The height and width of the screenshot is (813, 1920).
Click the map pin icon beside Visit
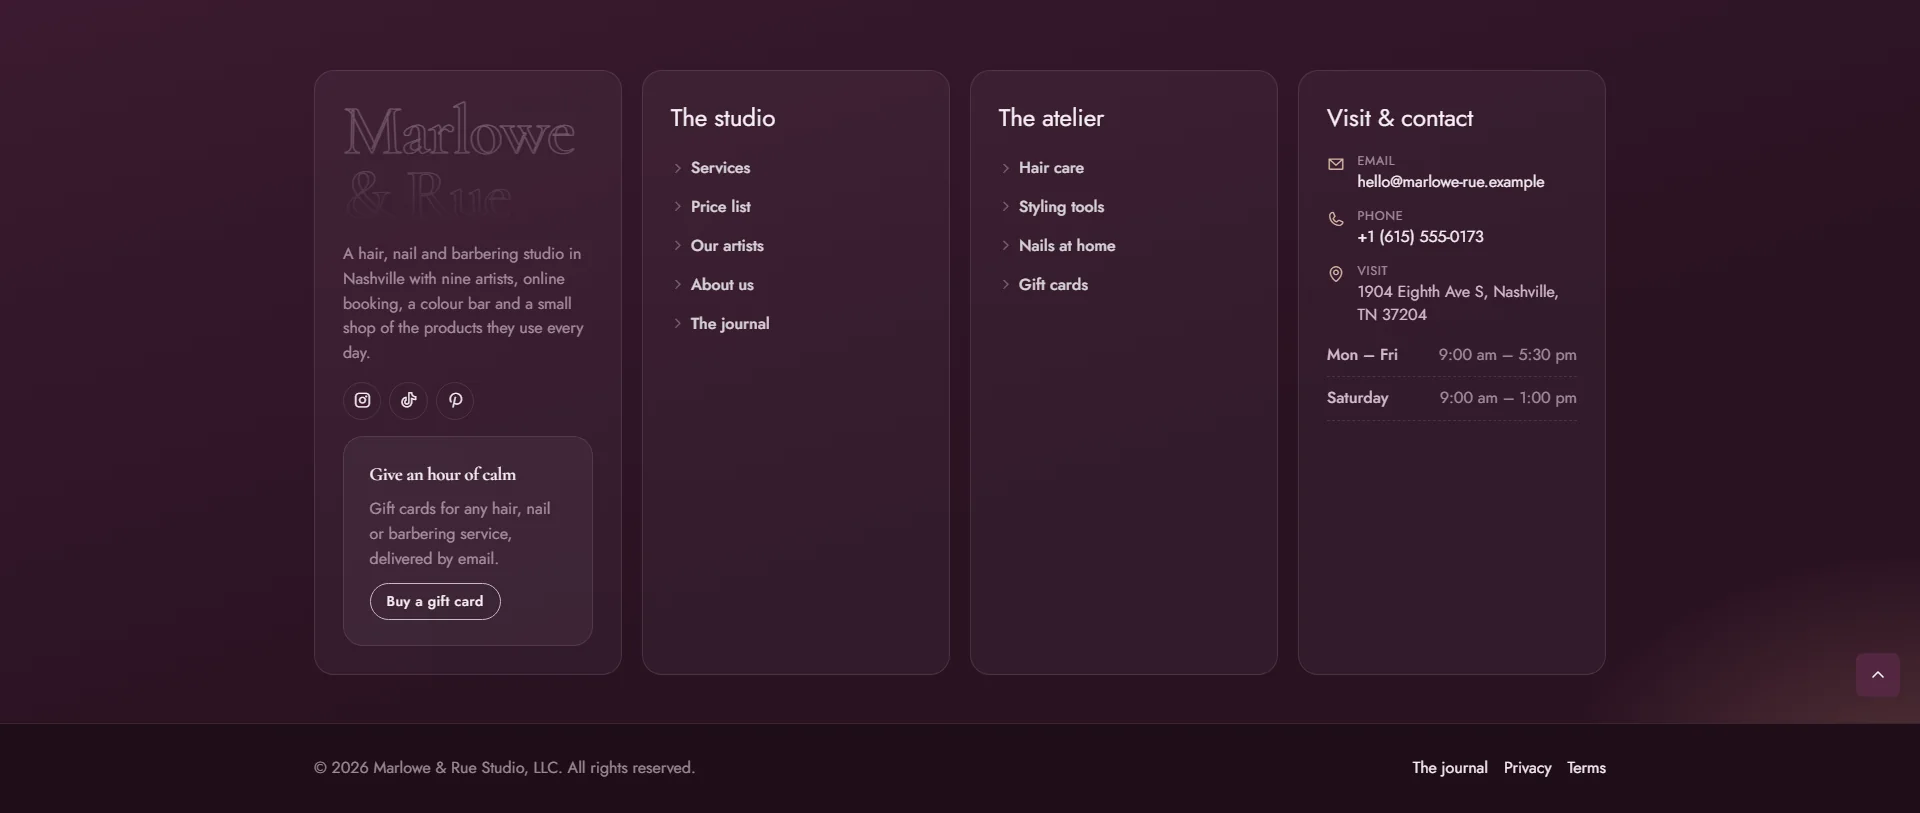(1336, 274)
